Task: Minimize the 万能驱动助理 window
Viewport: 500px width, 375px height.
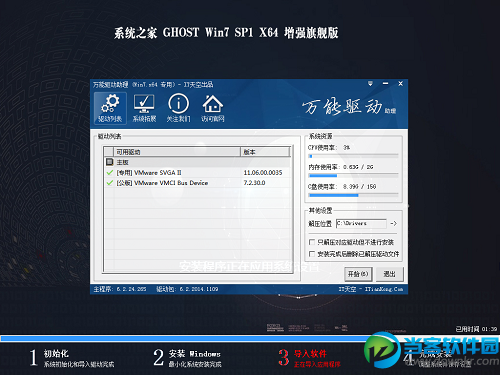Action: [x=385, y=84]
